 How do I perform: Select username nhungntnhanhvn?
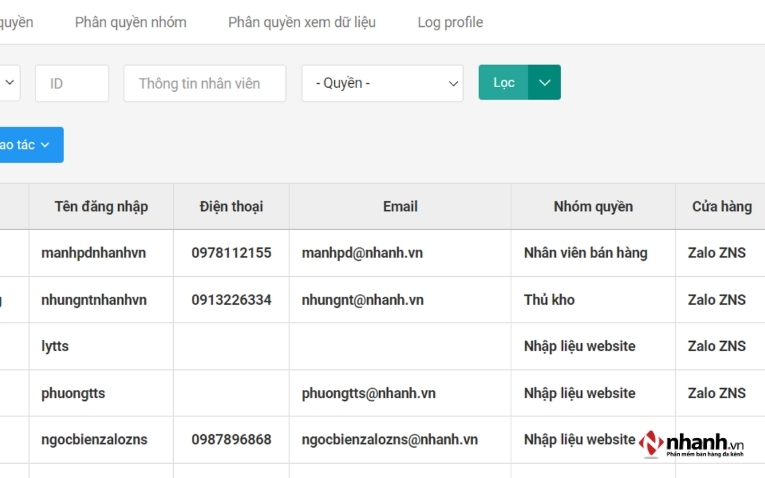(94, 299)
